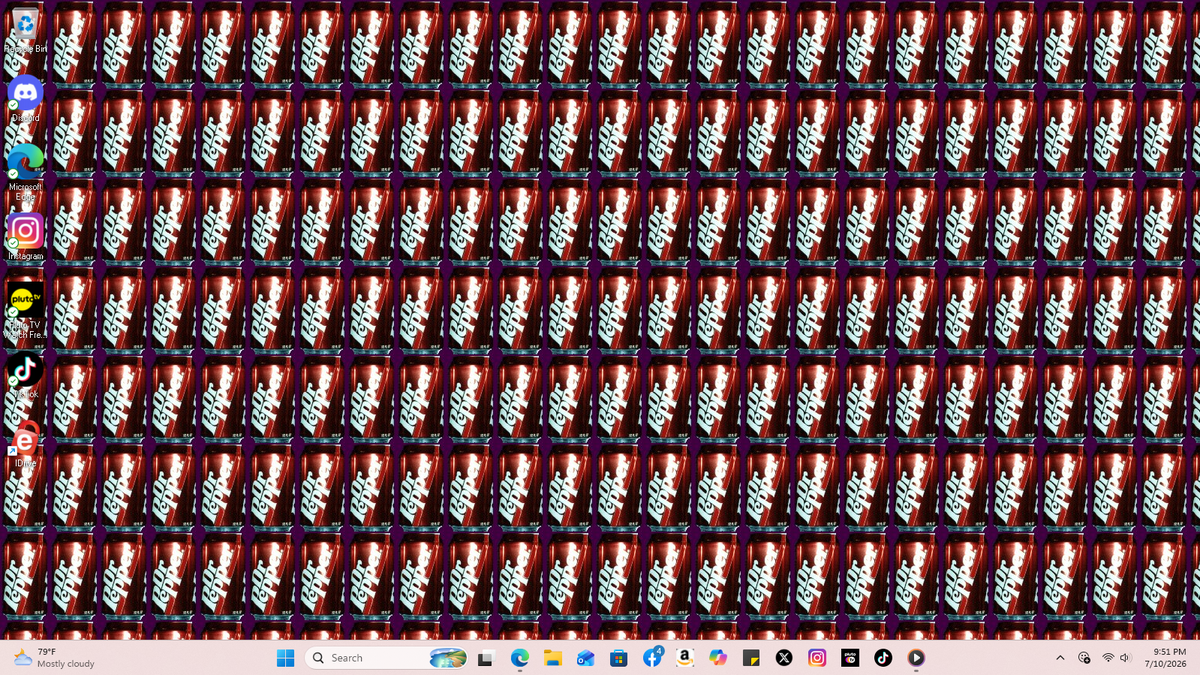Open Sticky Notes from the taskbar

click(751, 658)
